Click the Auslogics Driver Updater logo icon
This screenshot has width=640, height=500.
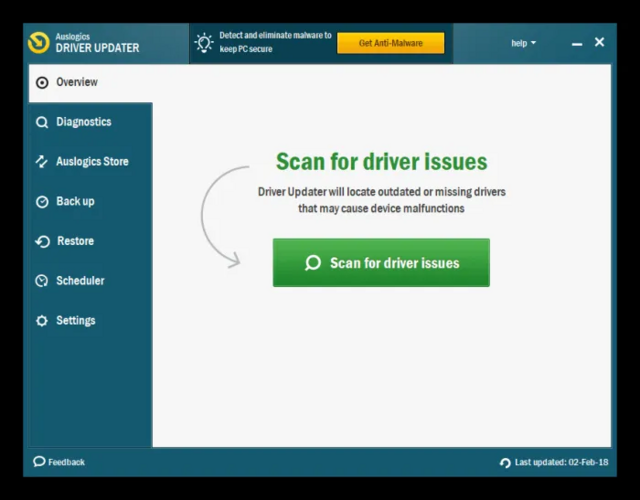click(39, 42)
